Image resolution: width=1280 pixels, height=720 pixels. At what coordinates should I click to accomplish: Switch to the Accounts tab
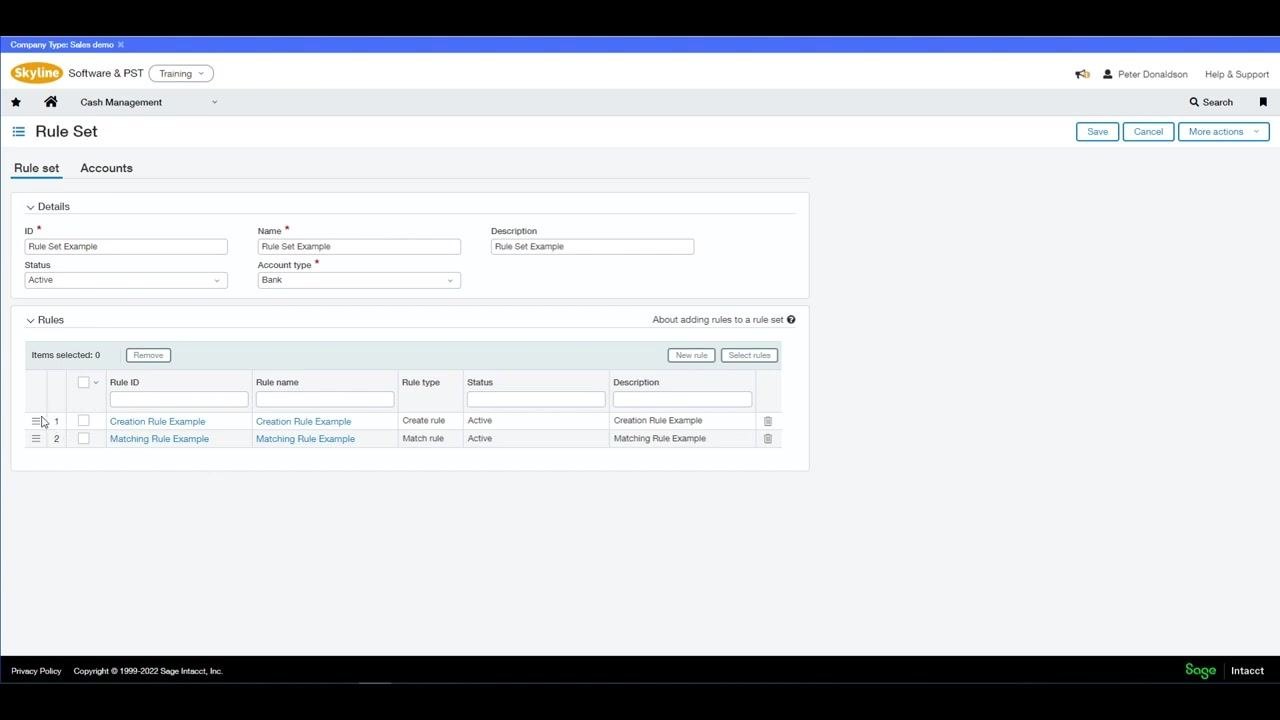click(x=106, y=168)
